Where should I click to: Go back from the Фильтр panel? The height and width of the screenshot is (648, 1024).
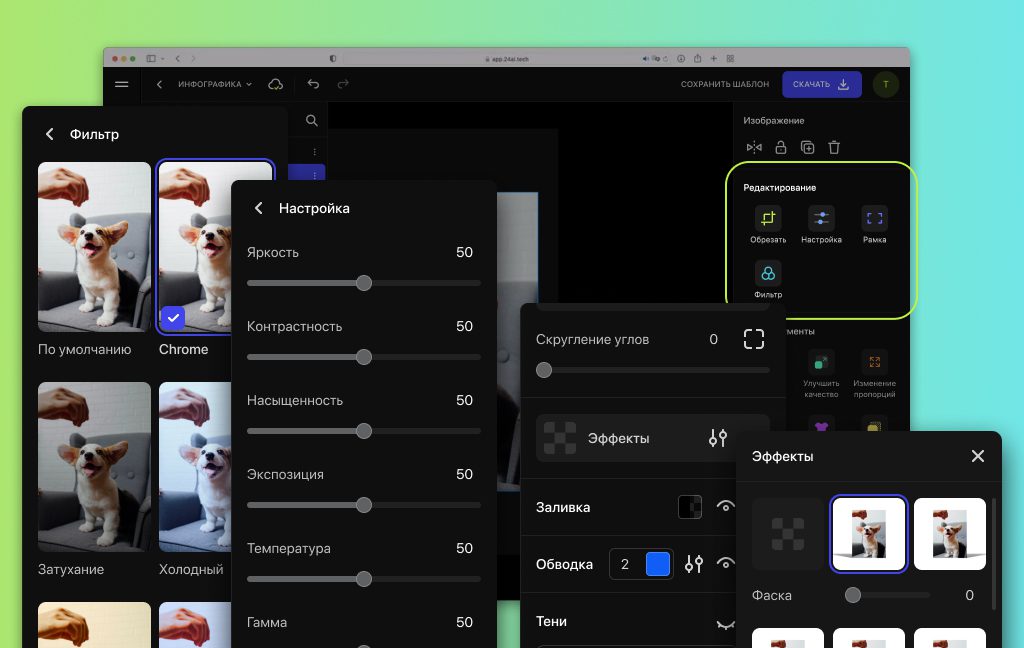50,134
